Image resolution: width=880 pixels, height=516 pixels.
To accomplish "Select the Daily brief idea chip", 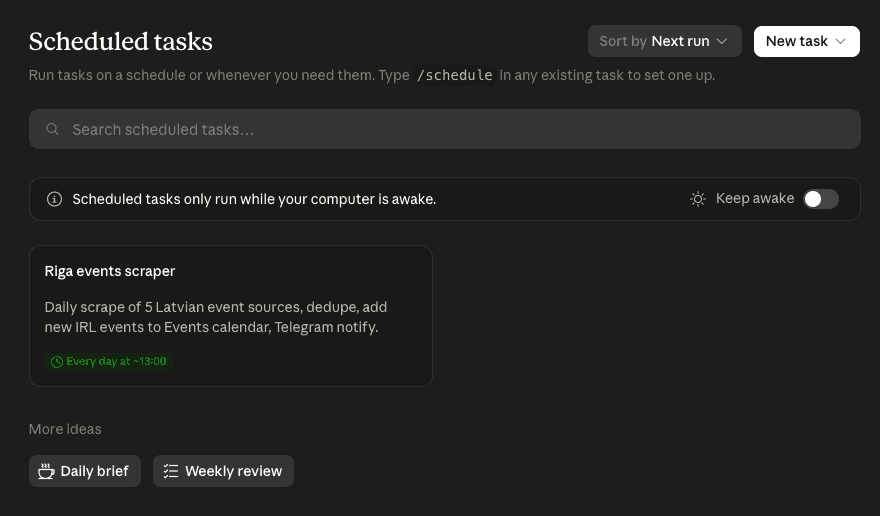I will [x=85, y=471].
